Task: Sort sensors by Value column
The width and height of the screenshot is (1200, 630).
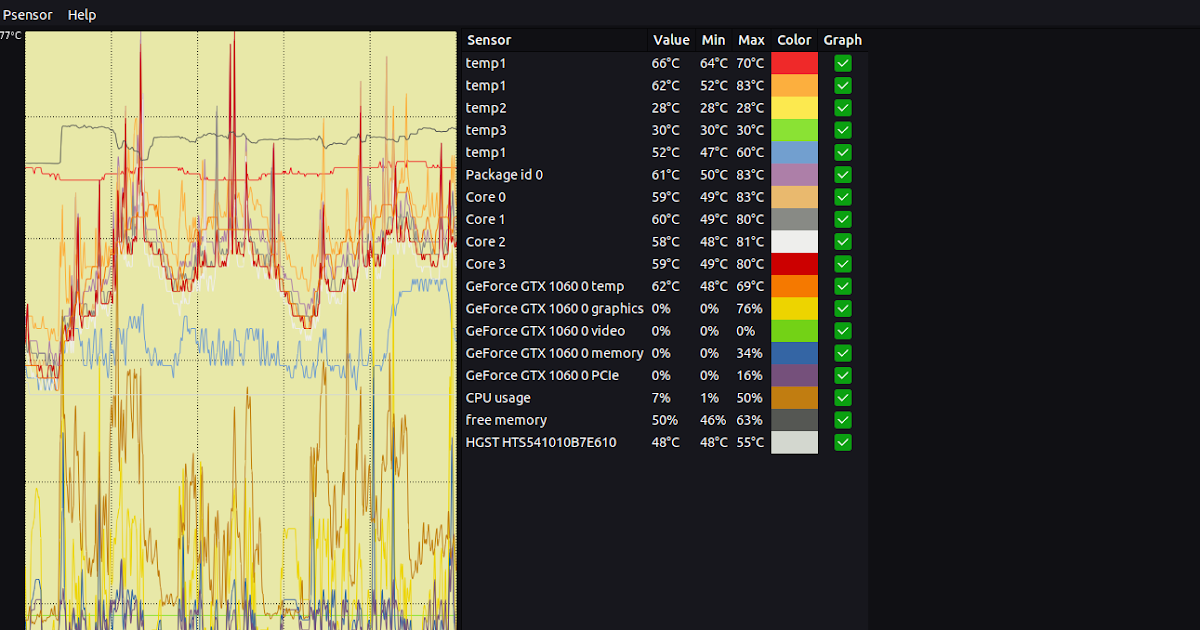Action: 671,40
